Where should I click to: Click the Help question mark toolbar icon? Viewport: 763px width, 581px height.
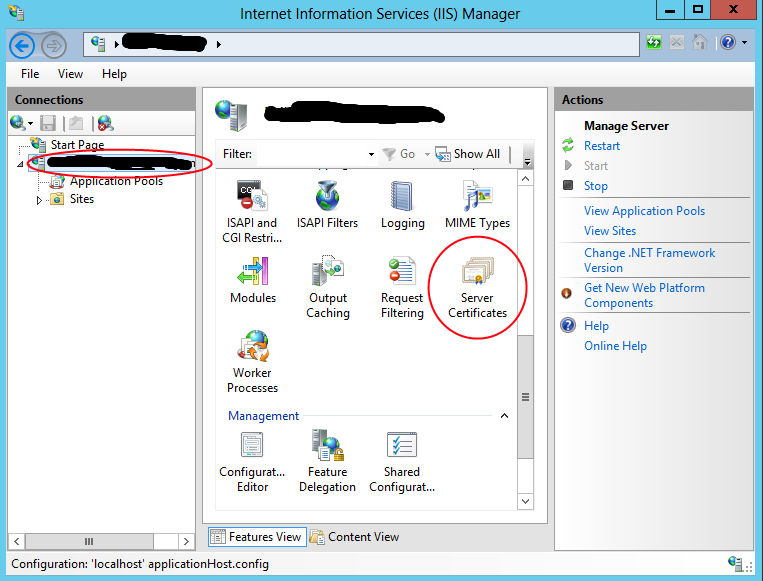point(727,43)
